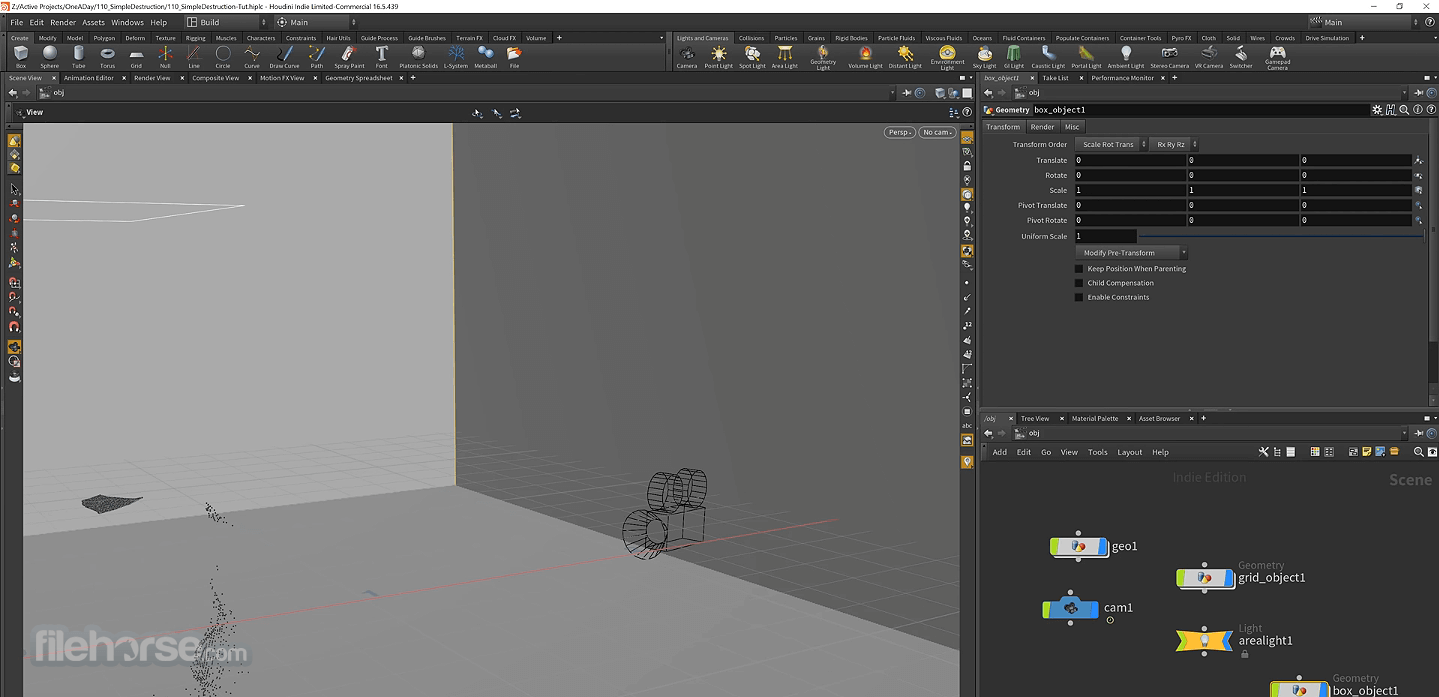Open the Rx Ry Rz rotation order dropdown

click(x=1174, y=144)
